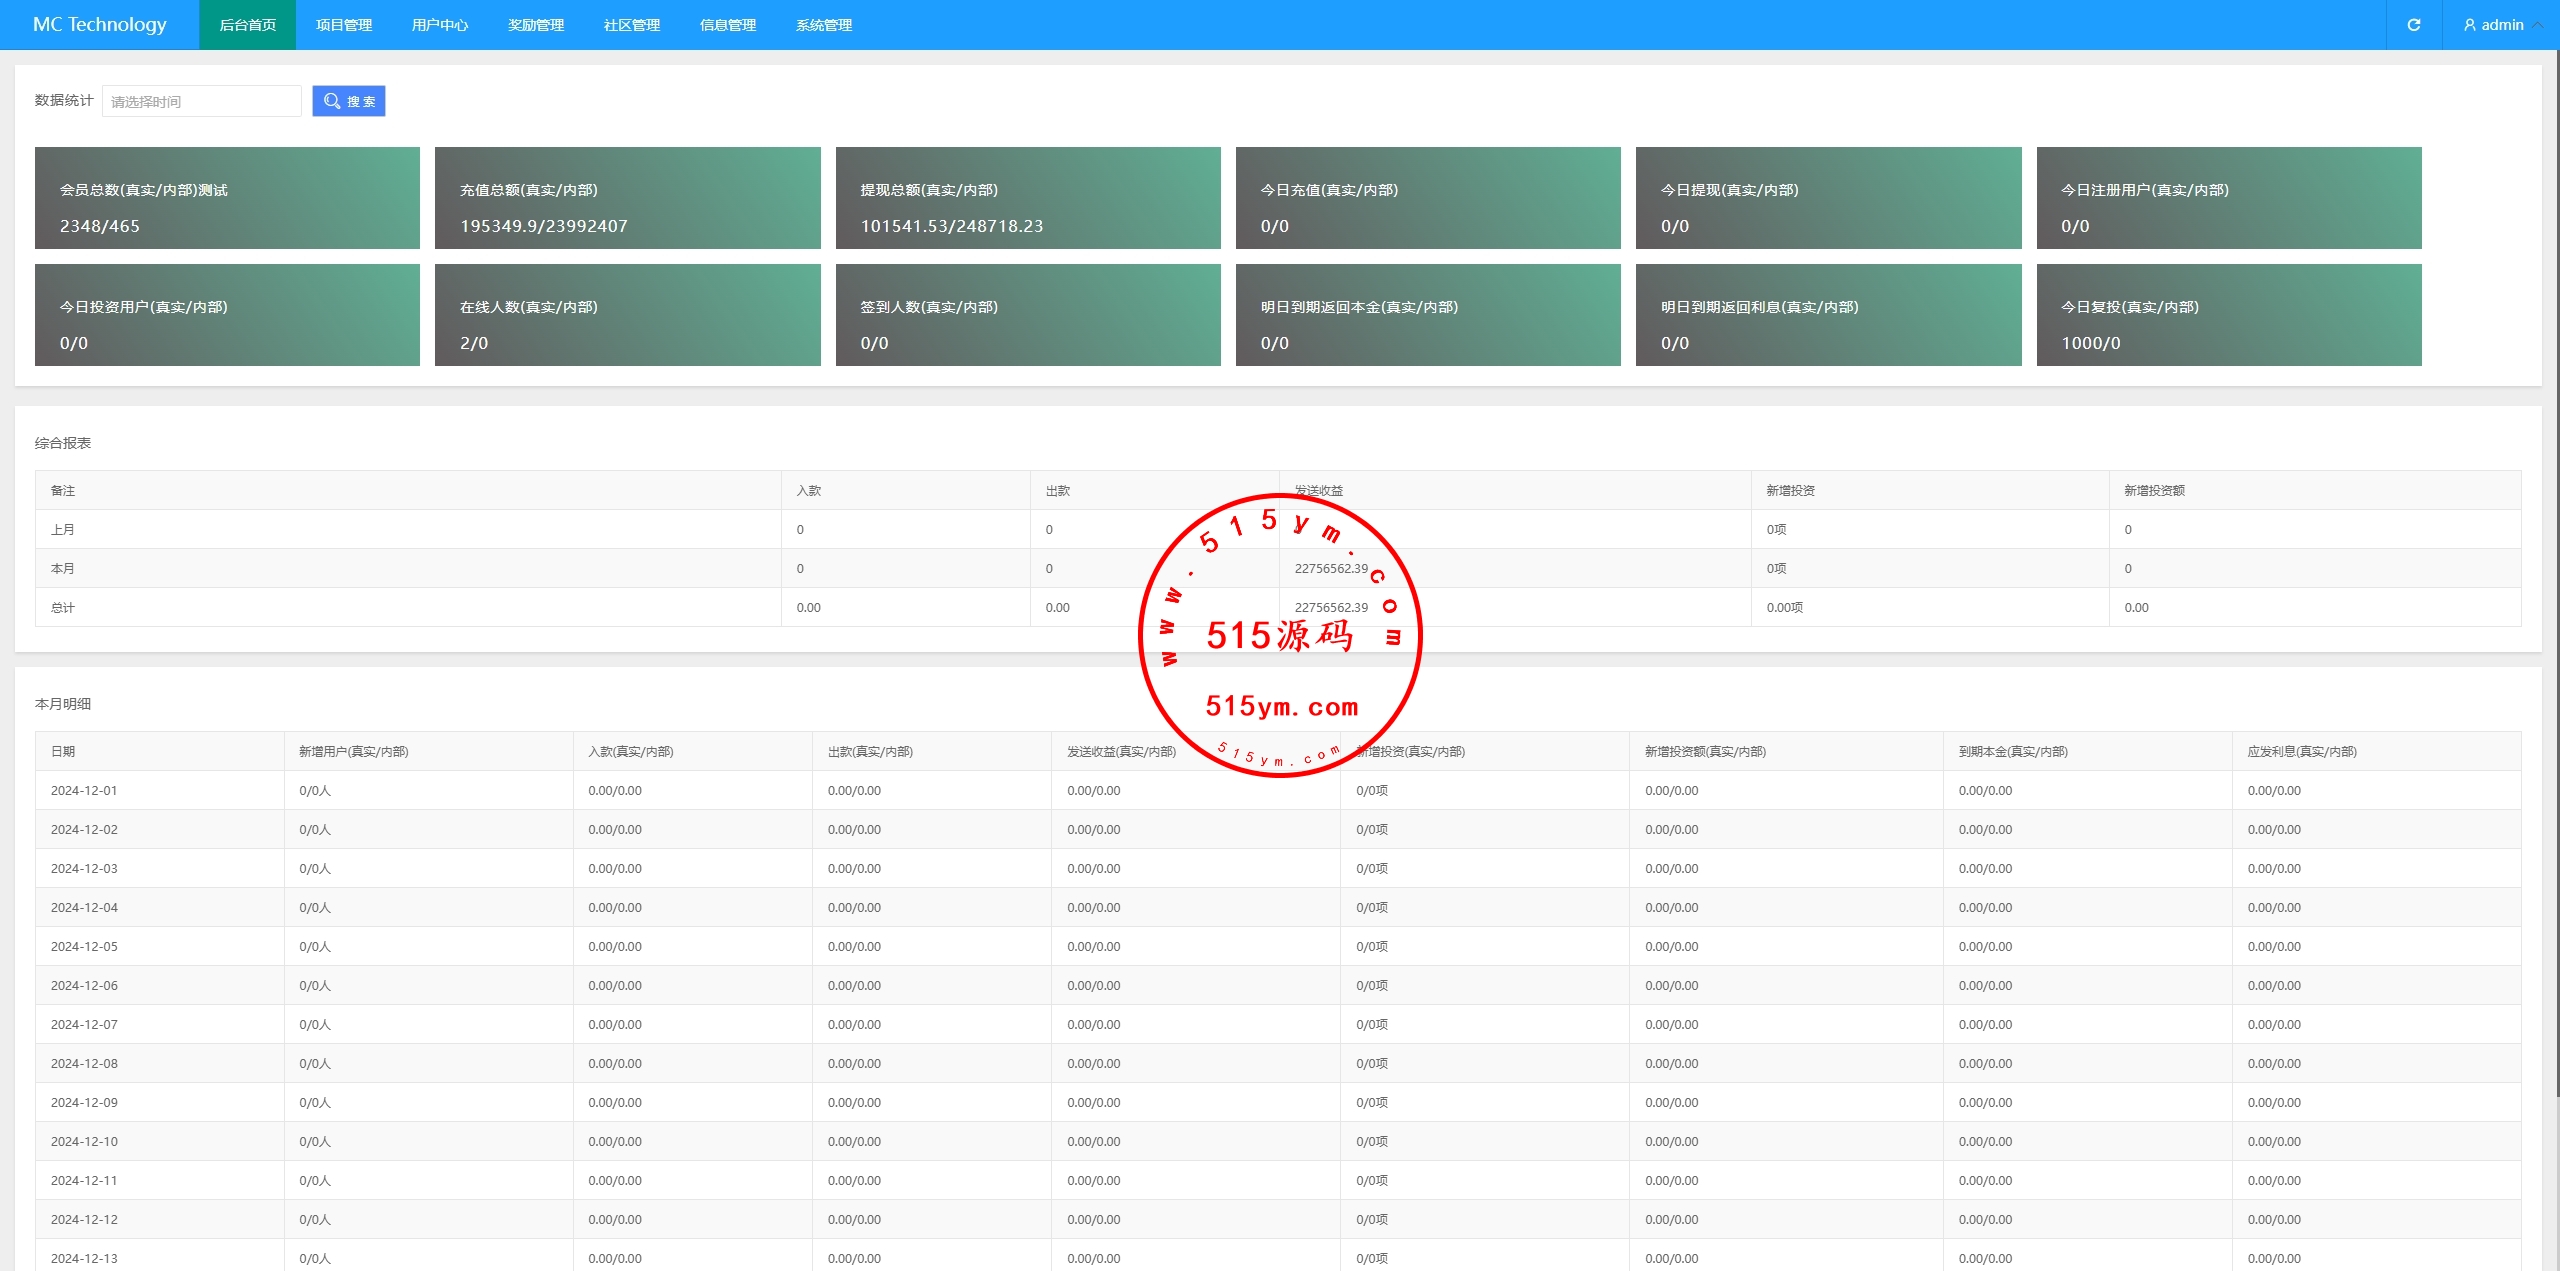
Task: Open the 项目管理 menu
Action: 343,25
